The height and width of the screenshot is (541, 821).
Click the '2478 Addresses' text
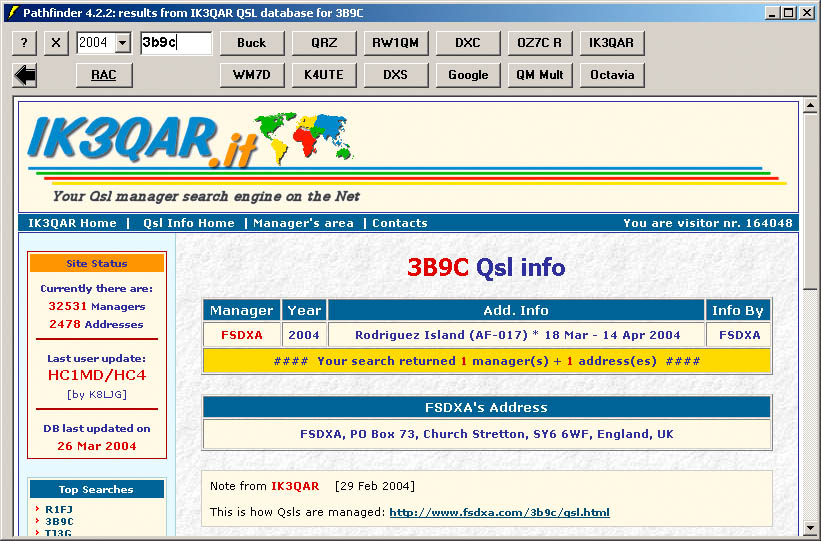coord(96,324)
